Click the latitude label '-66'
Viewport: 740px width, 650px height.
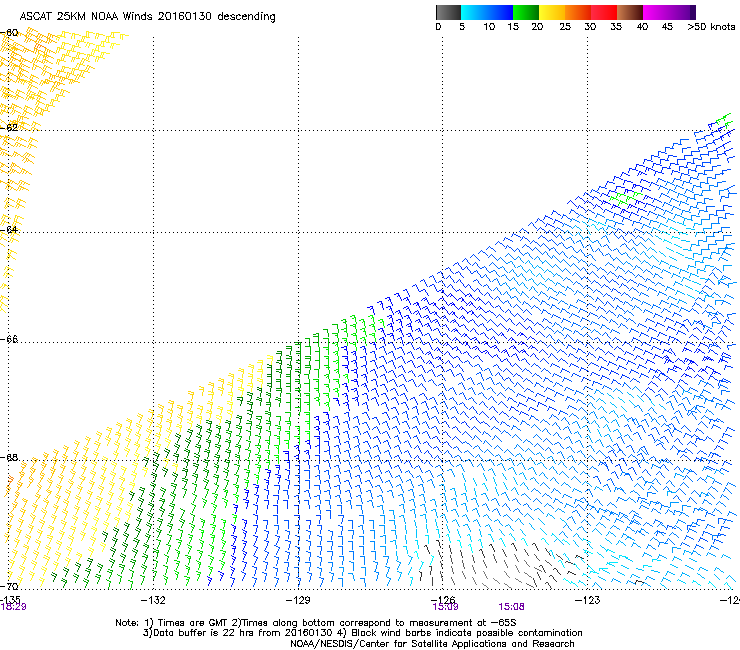(10, 339)
